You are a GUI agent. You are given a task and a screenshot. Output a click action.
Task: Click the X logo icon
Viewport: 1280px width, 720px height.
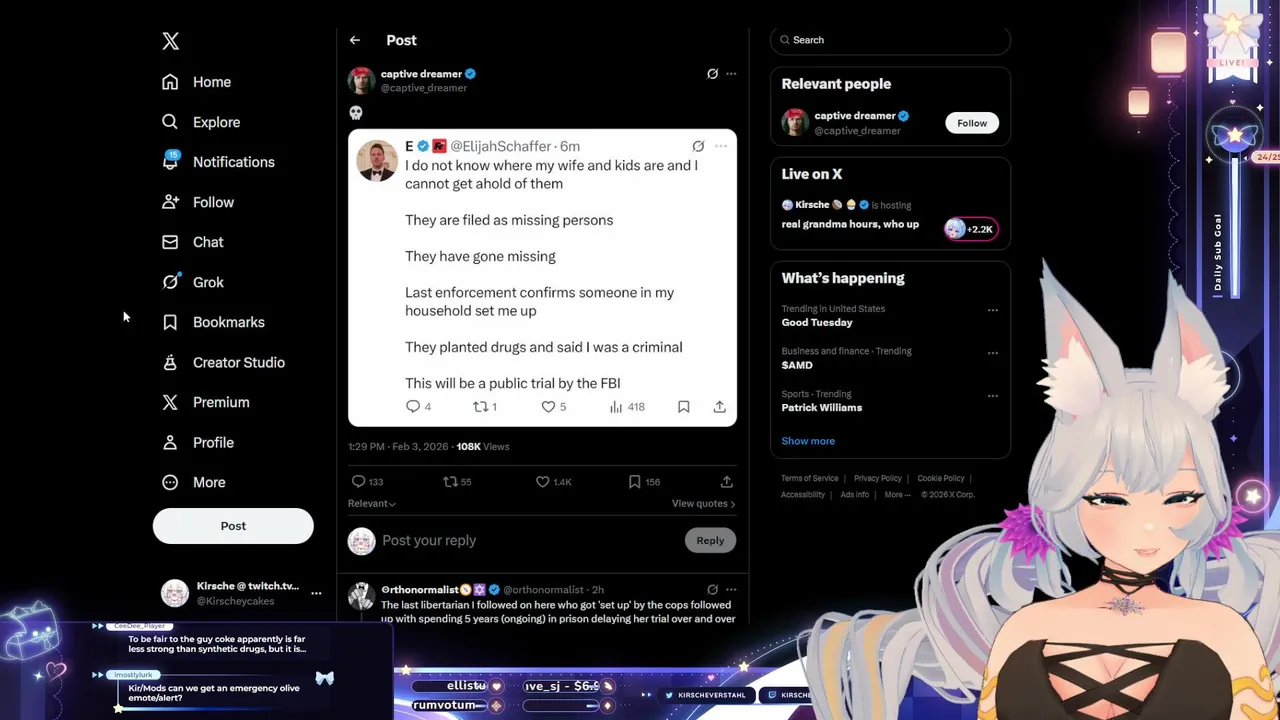click(x=171, y=41)
